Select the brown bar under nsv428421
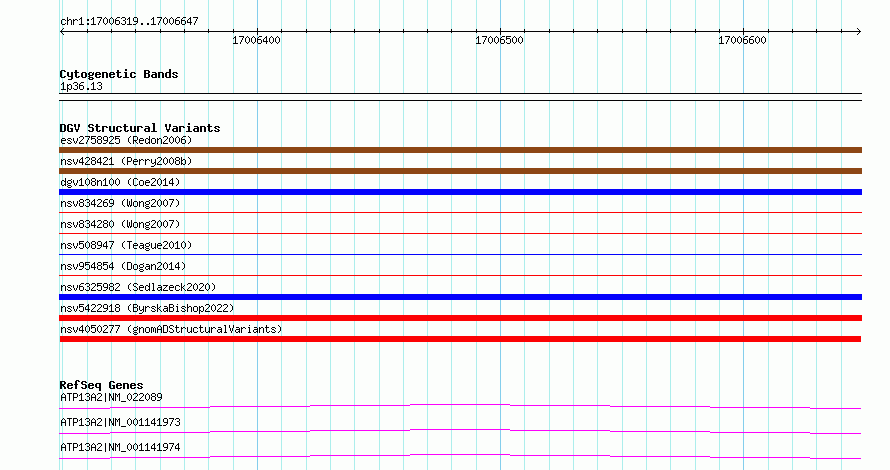 [460, 171]
